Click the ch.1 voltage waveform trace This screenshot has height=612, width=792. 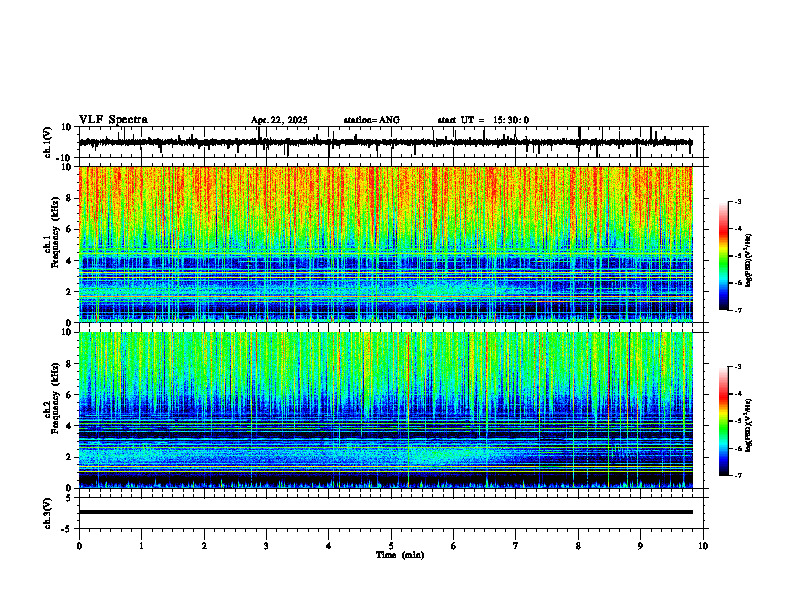click(x=385, y=142)
